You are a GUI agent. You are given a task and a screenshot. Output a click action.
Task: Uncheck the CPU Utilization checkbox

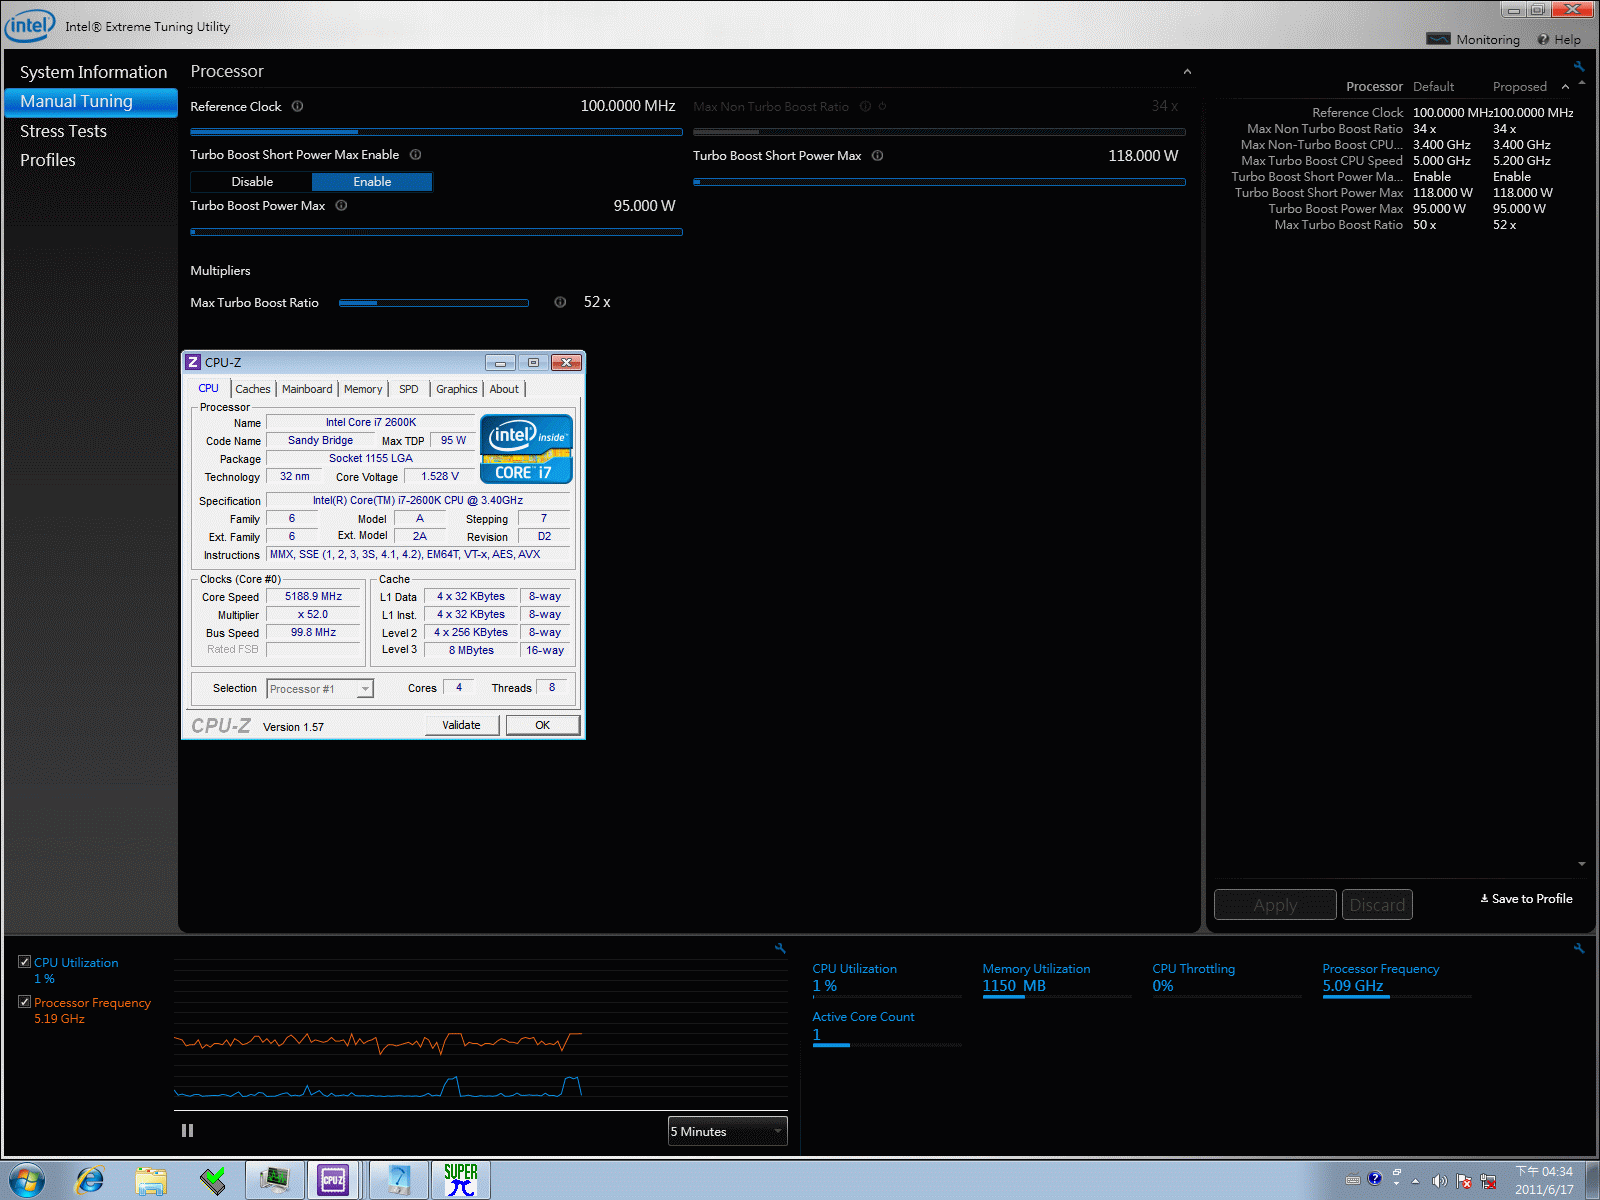(24, 962)
